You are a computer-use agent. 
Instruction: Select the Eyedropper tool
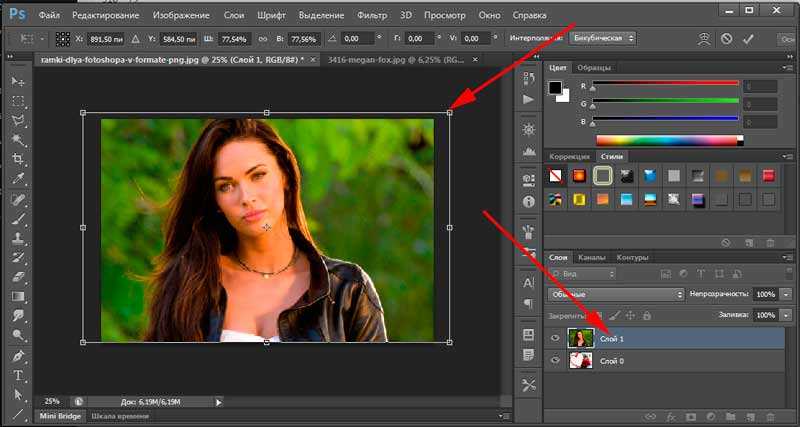click(18, 179)
